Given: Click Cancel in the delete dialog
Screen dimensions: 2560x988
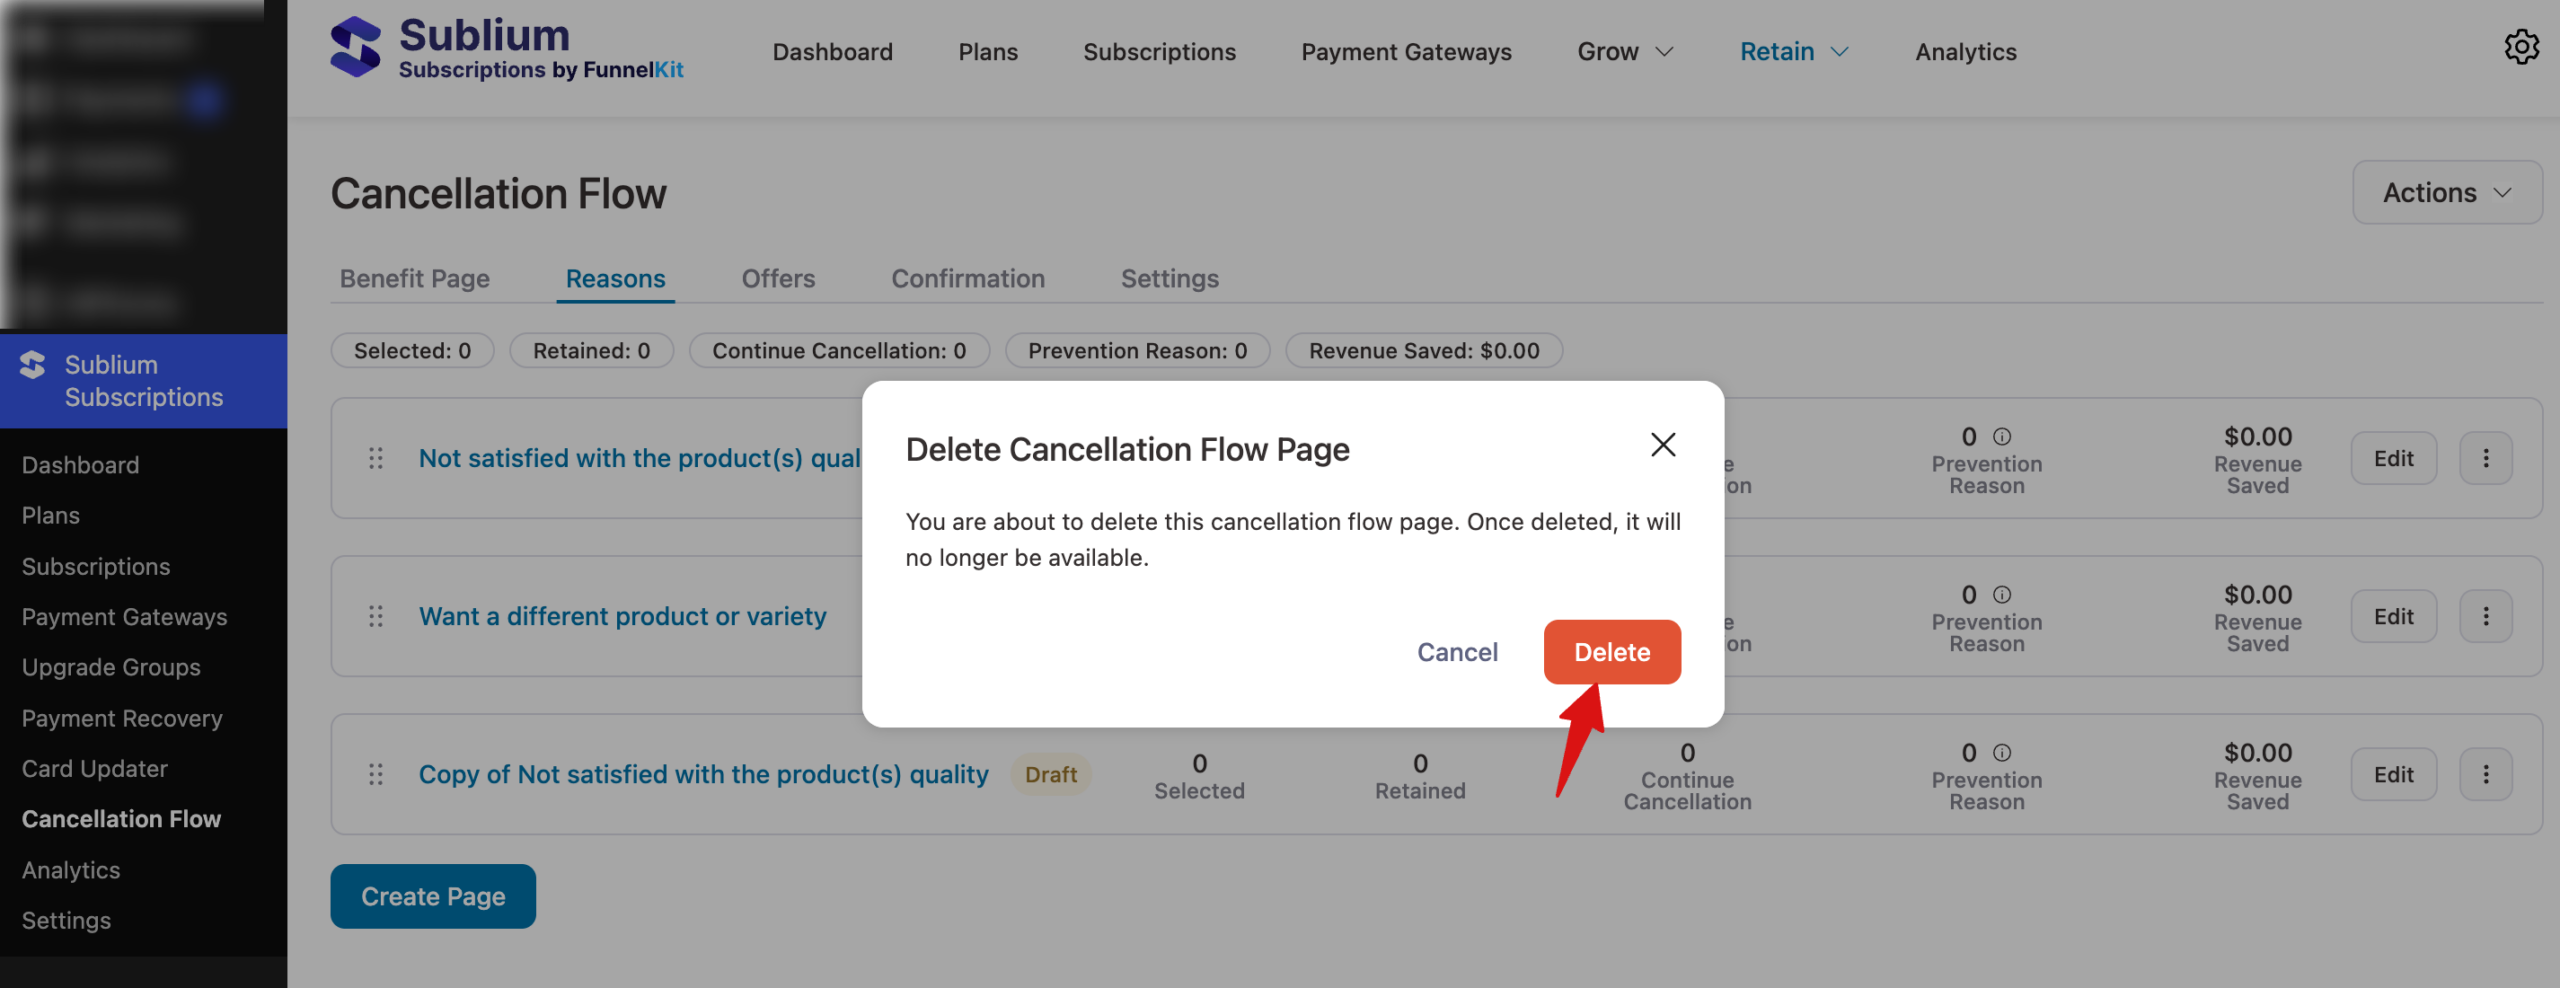Looking at the screenshot, I should (1457, 652).
